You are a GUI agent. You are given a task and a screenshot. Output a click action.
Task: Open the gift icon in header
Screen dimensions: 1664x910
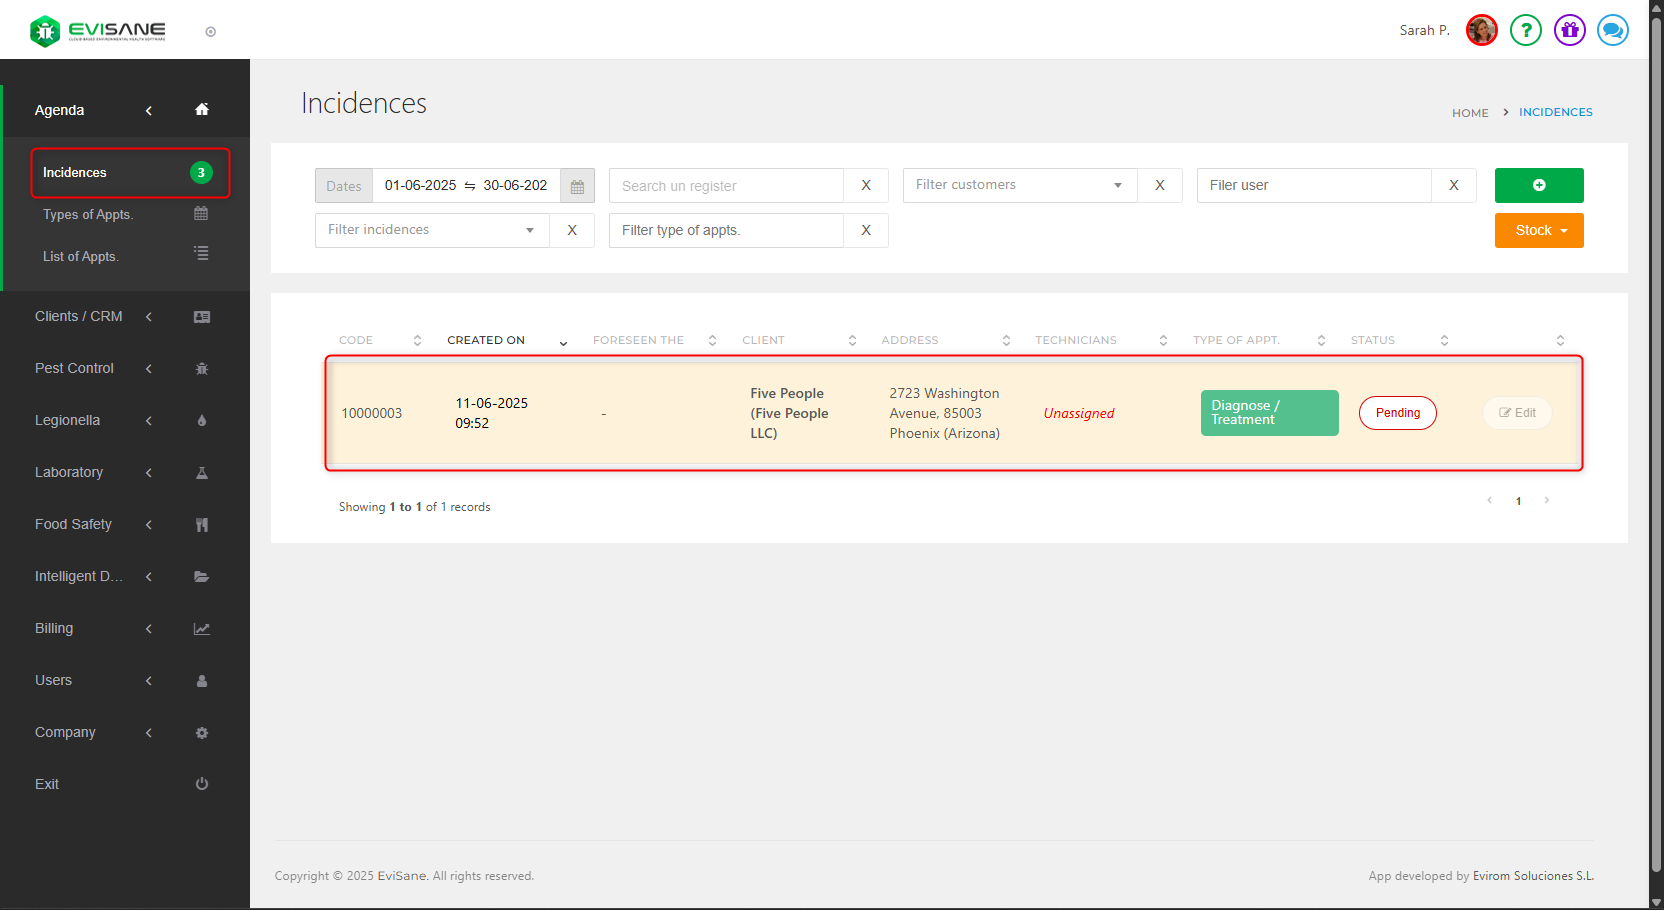click(x=1569, y=30)
